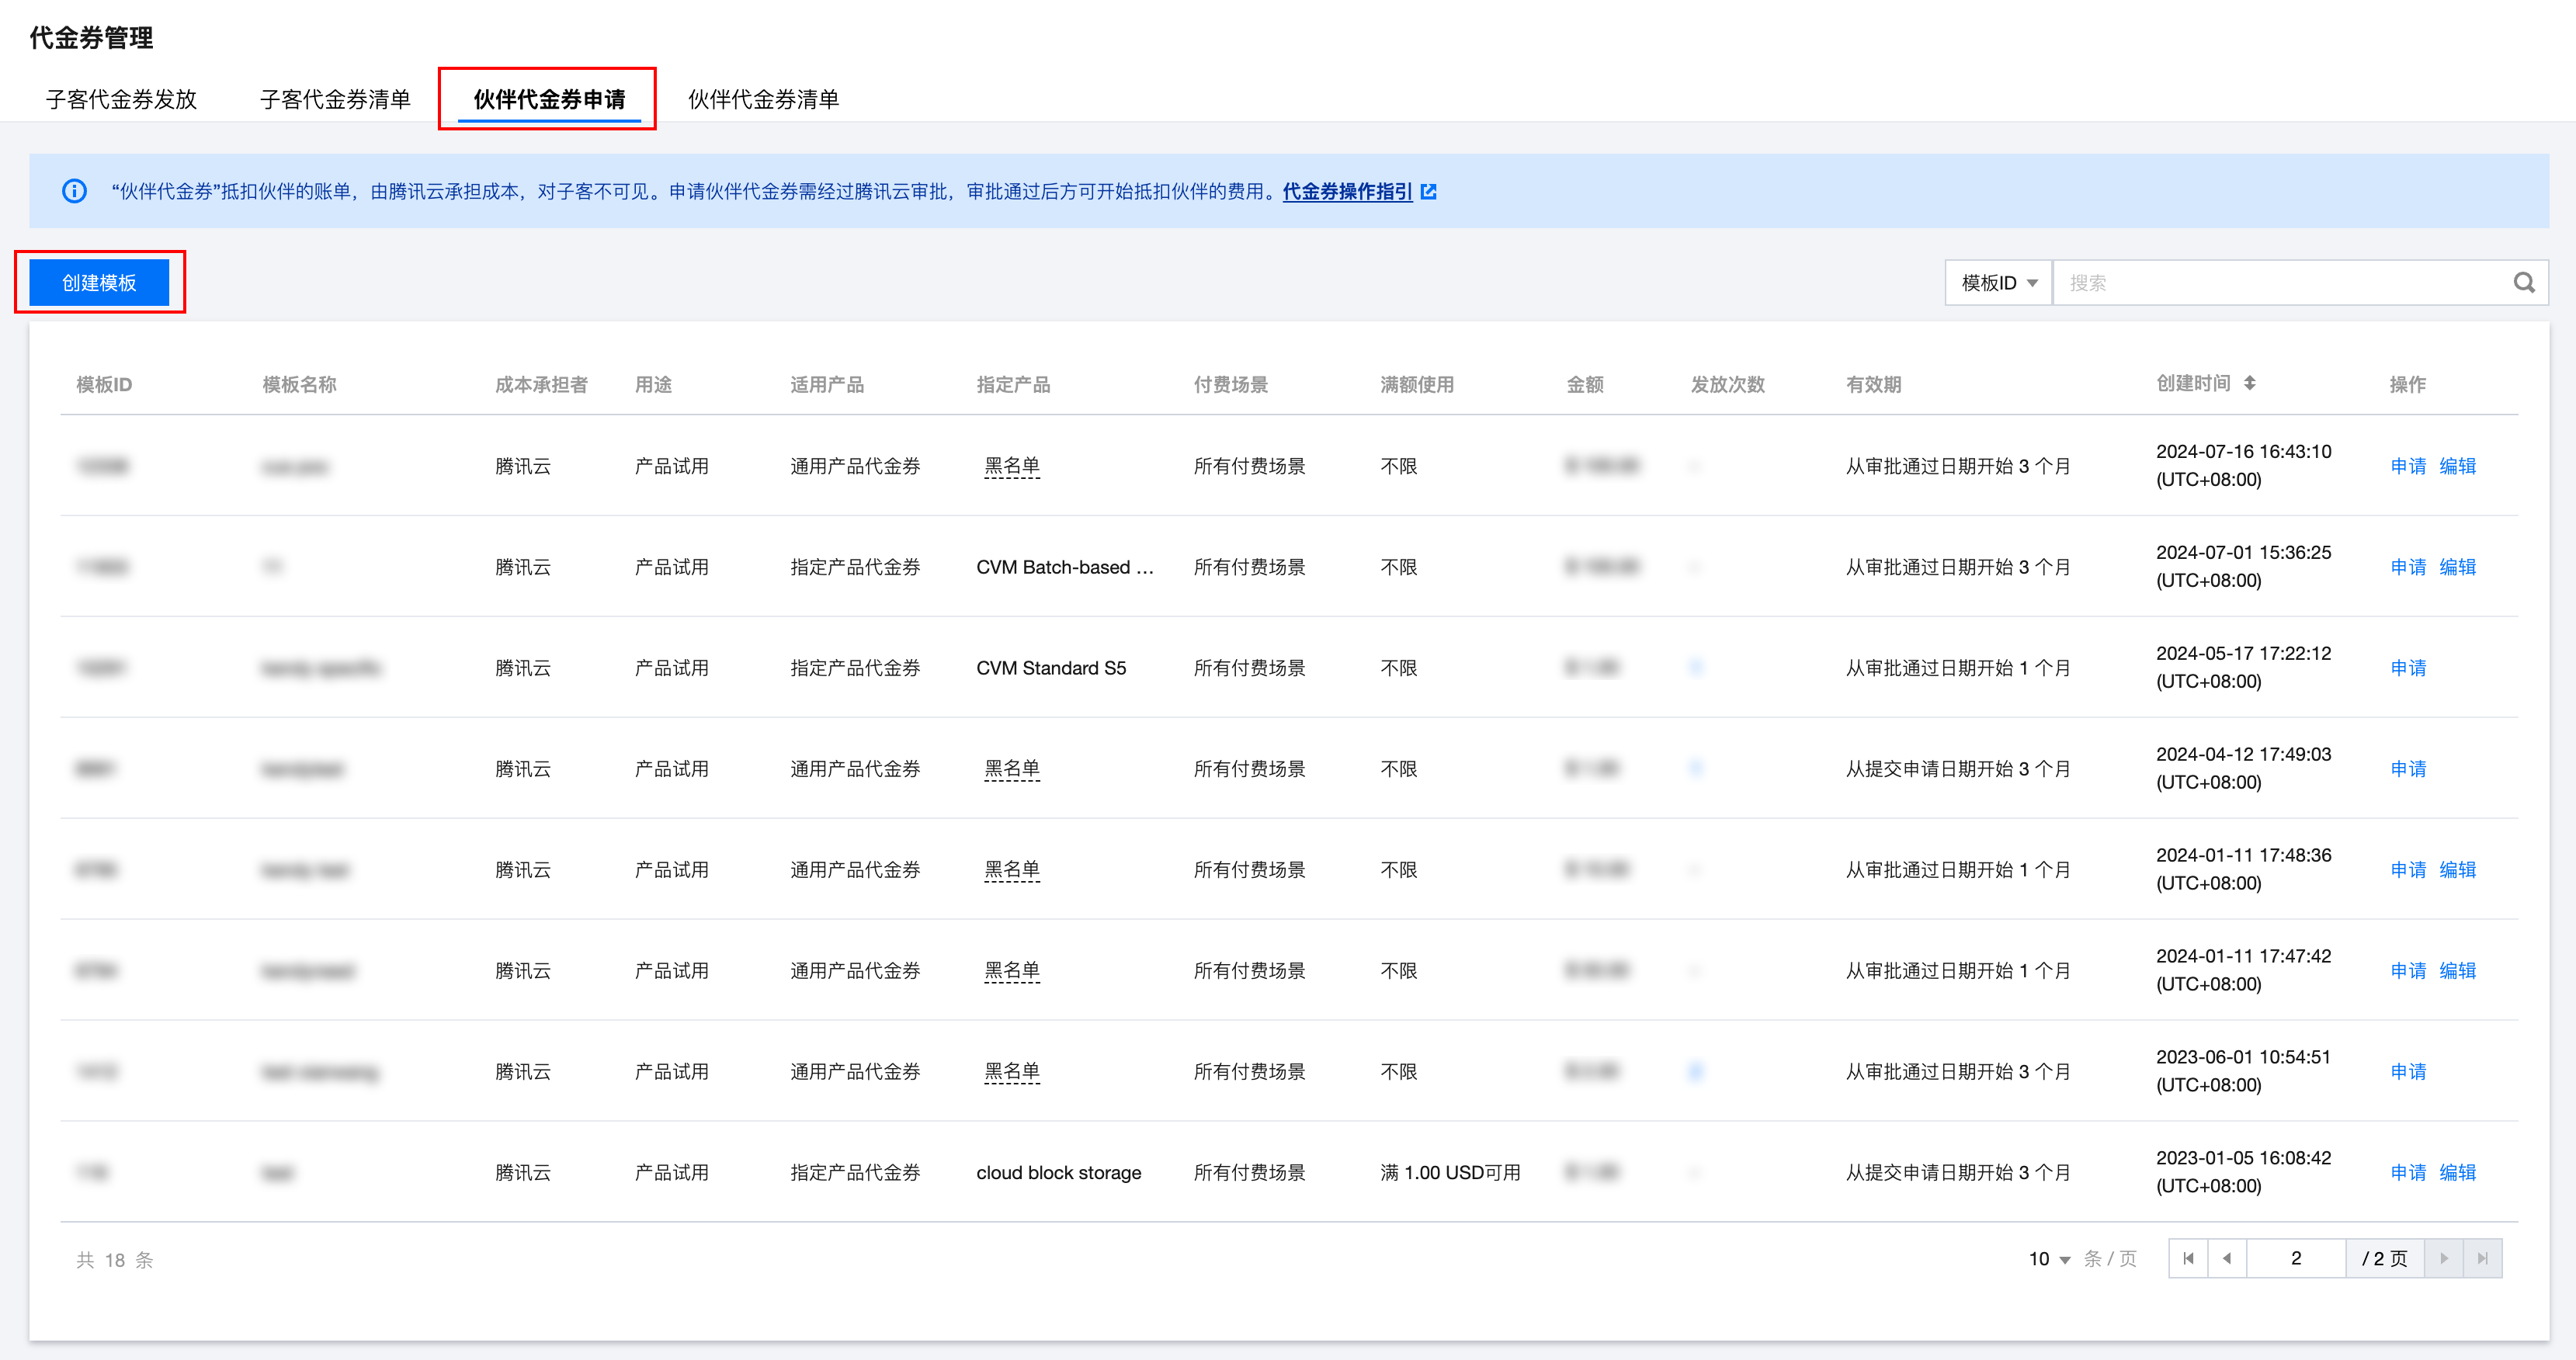This screenshot has height=1360, width=2576.
Task: Sort by 创建时间 using the sort arrows
Action: coord(2249,383)
